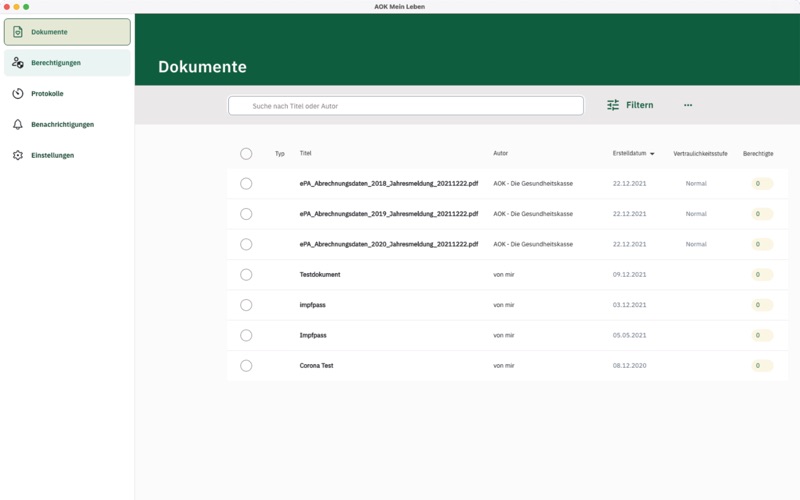Sort by Erstelldatum column header
The image size is (800, 500).
[629, 153]
